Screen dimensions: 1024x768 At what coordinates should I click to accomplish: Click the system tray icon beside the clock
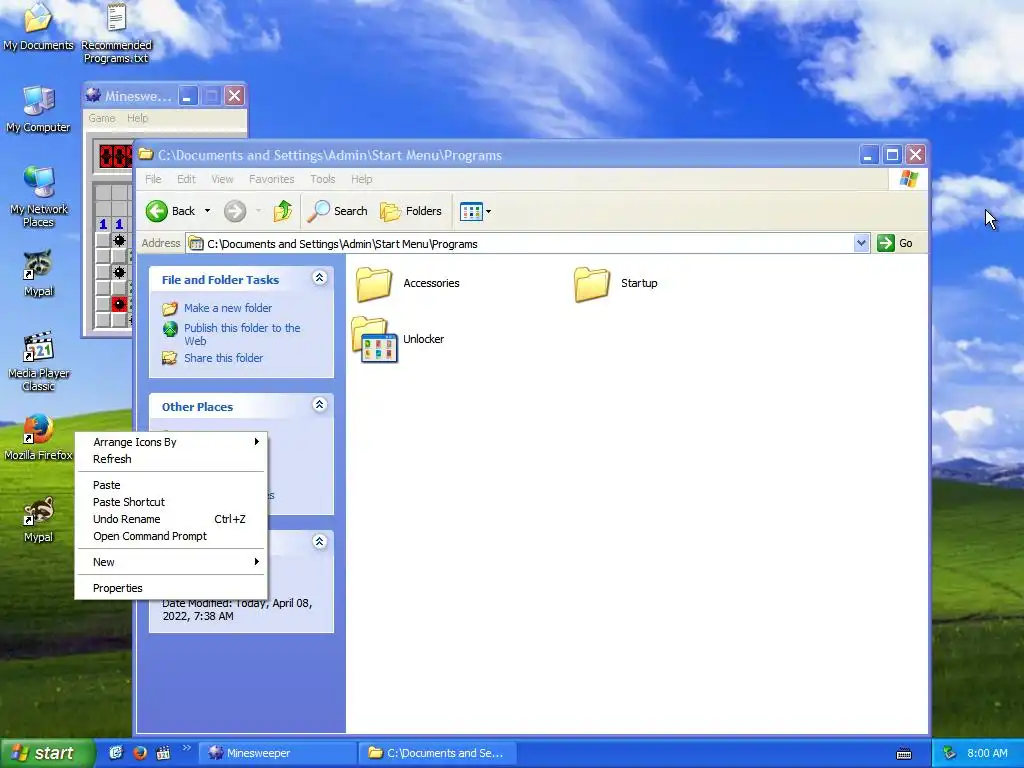[x=949, y=753]
